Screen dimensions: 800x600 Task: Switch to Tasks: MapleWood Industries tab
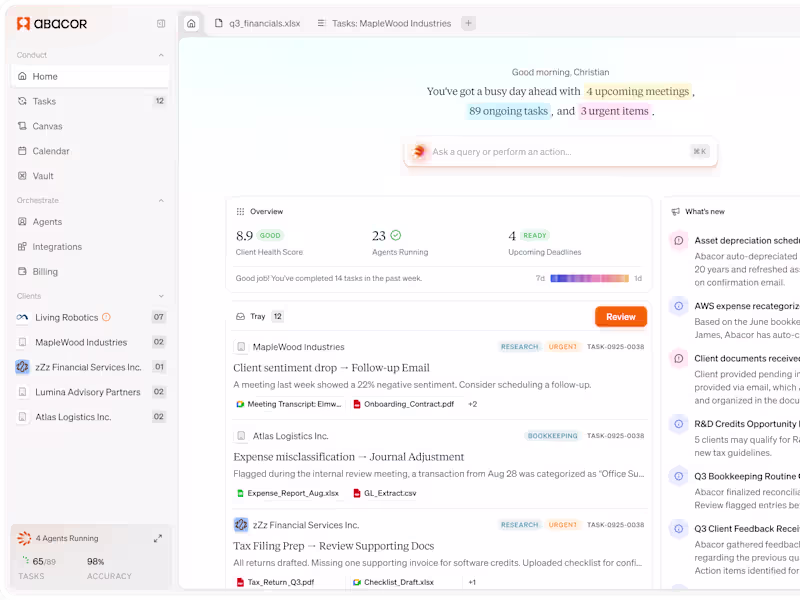coord(384,23)
